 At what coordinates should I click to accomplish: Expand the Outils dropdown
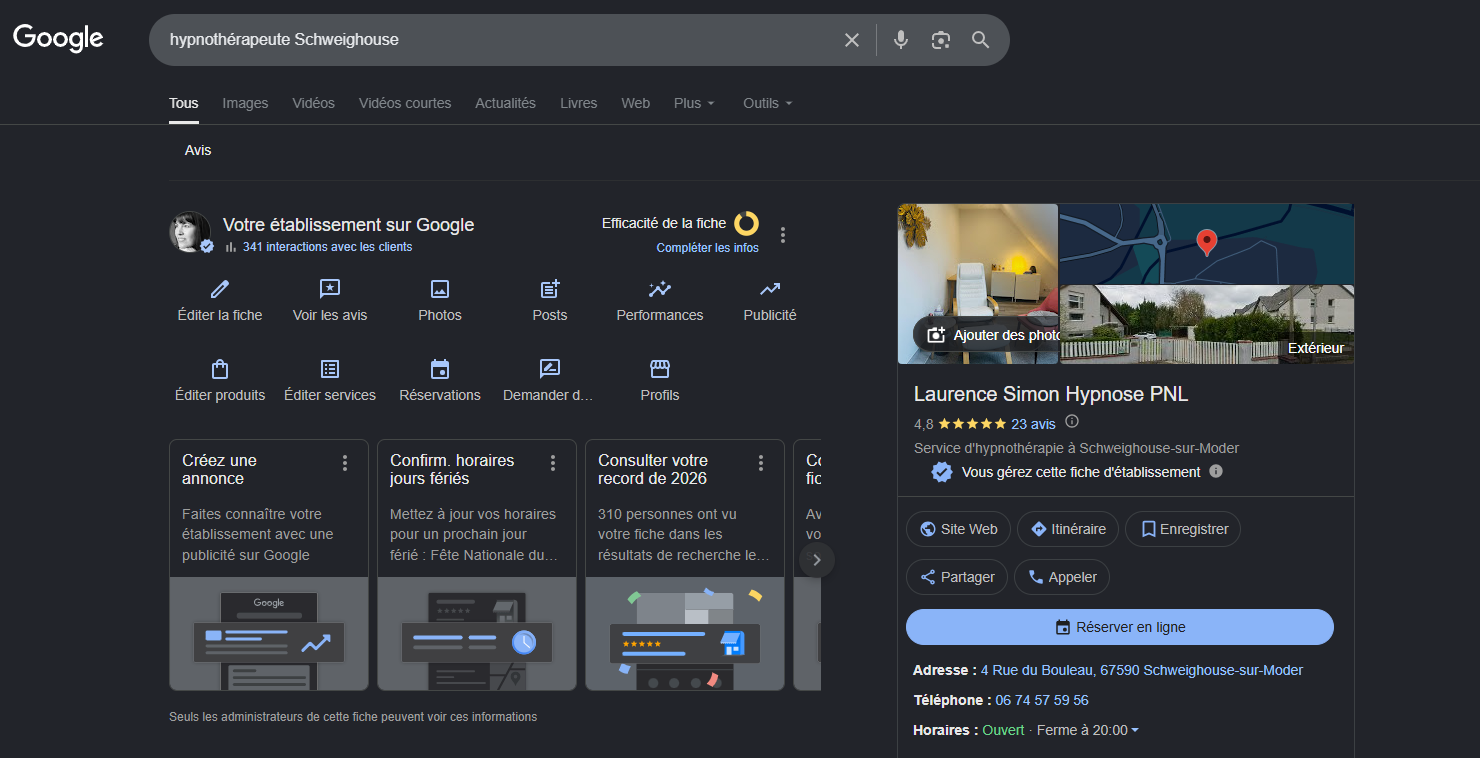767,103
